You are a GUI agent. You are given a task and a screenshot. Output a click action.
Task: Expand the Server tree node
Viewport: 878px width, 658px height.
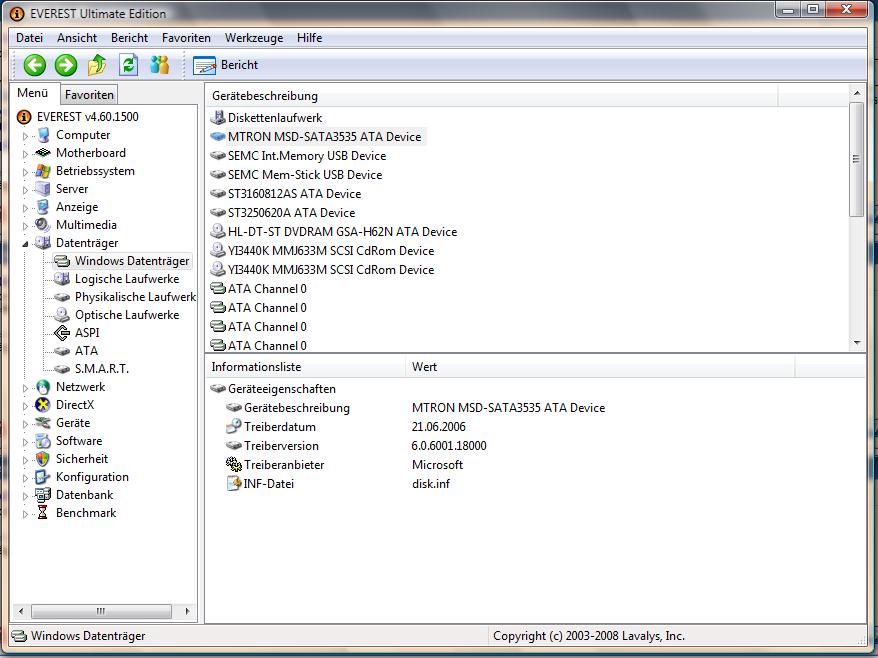25,190
